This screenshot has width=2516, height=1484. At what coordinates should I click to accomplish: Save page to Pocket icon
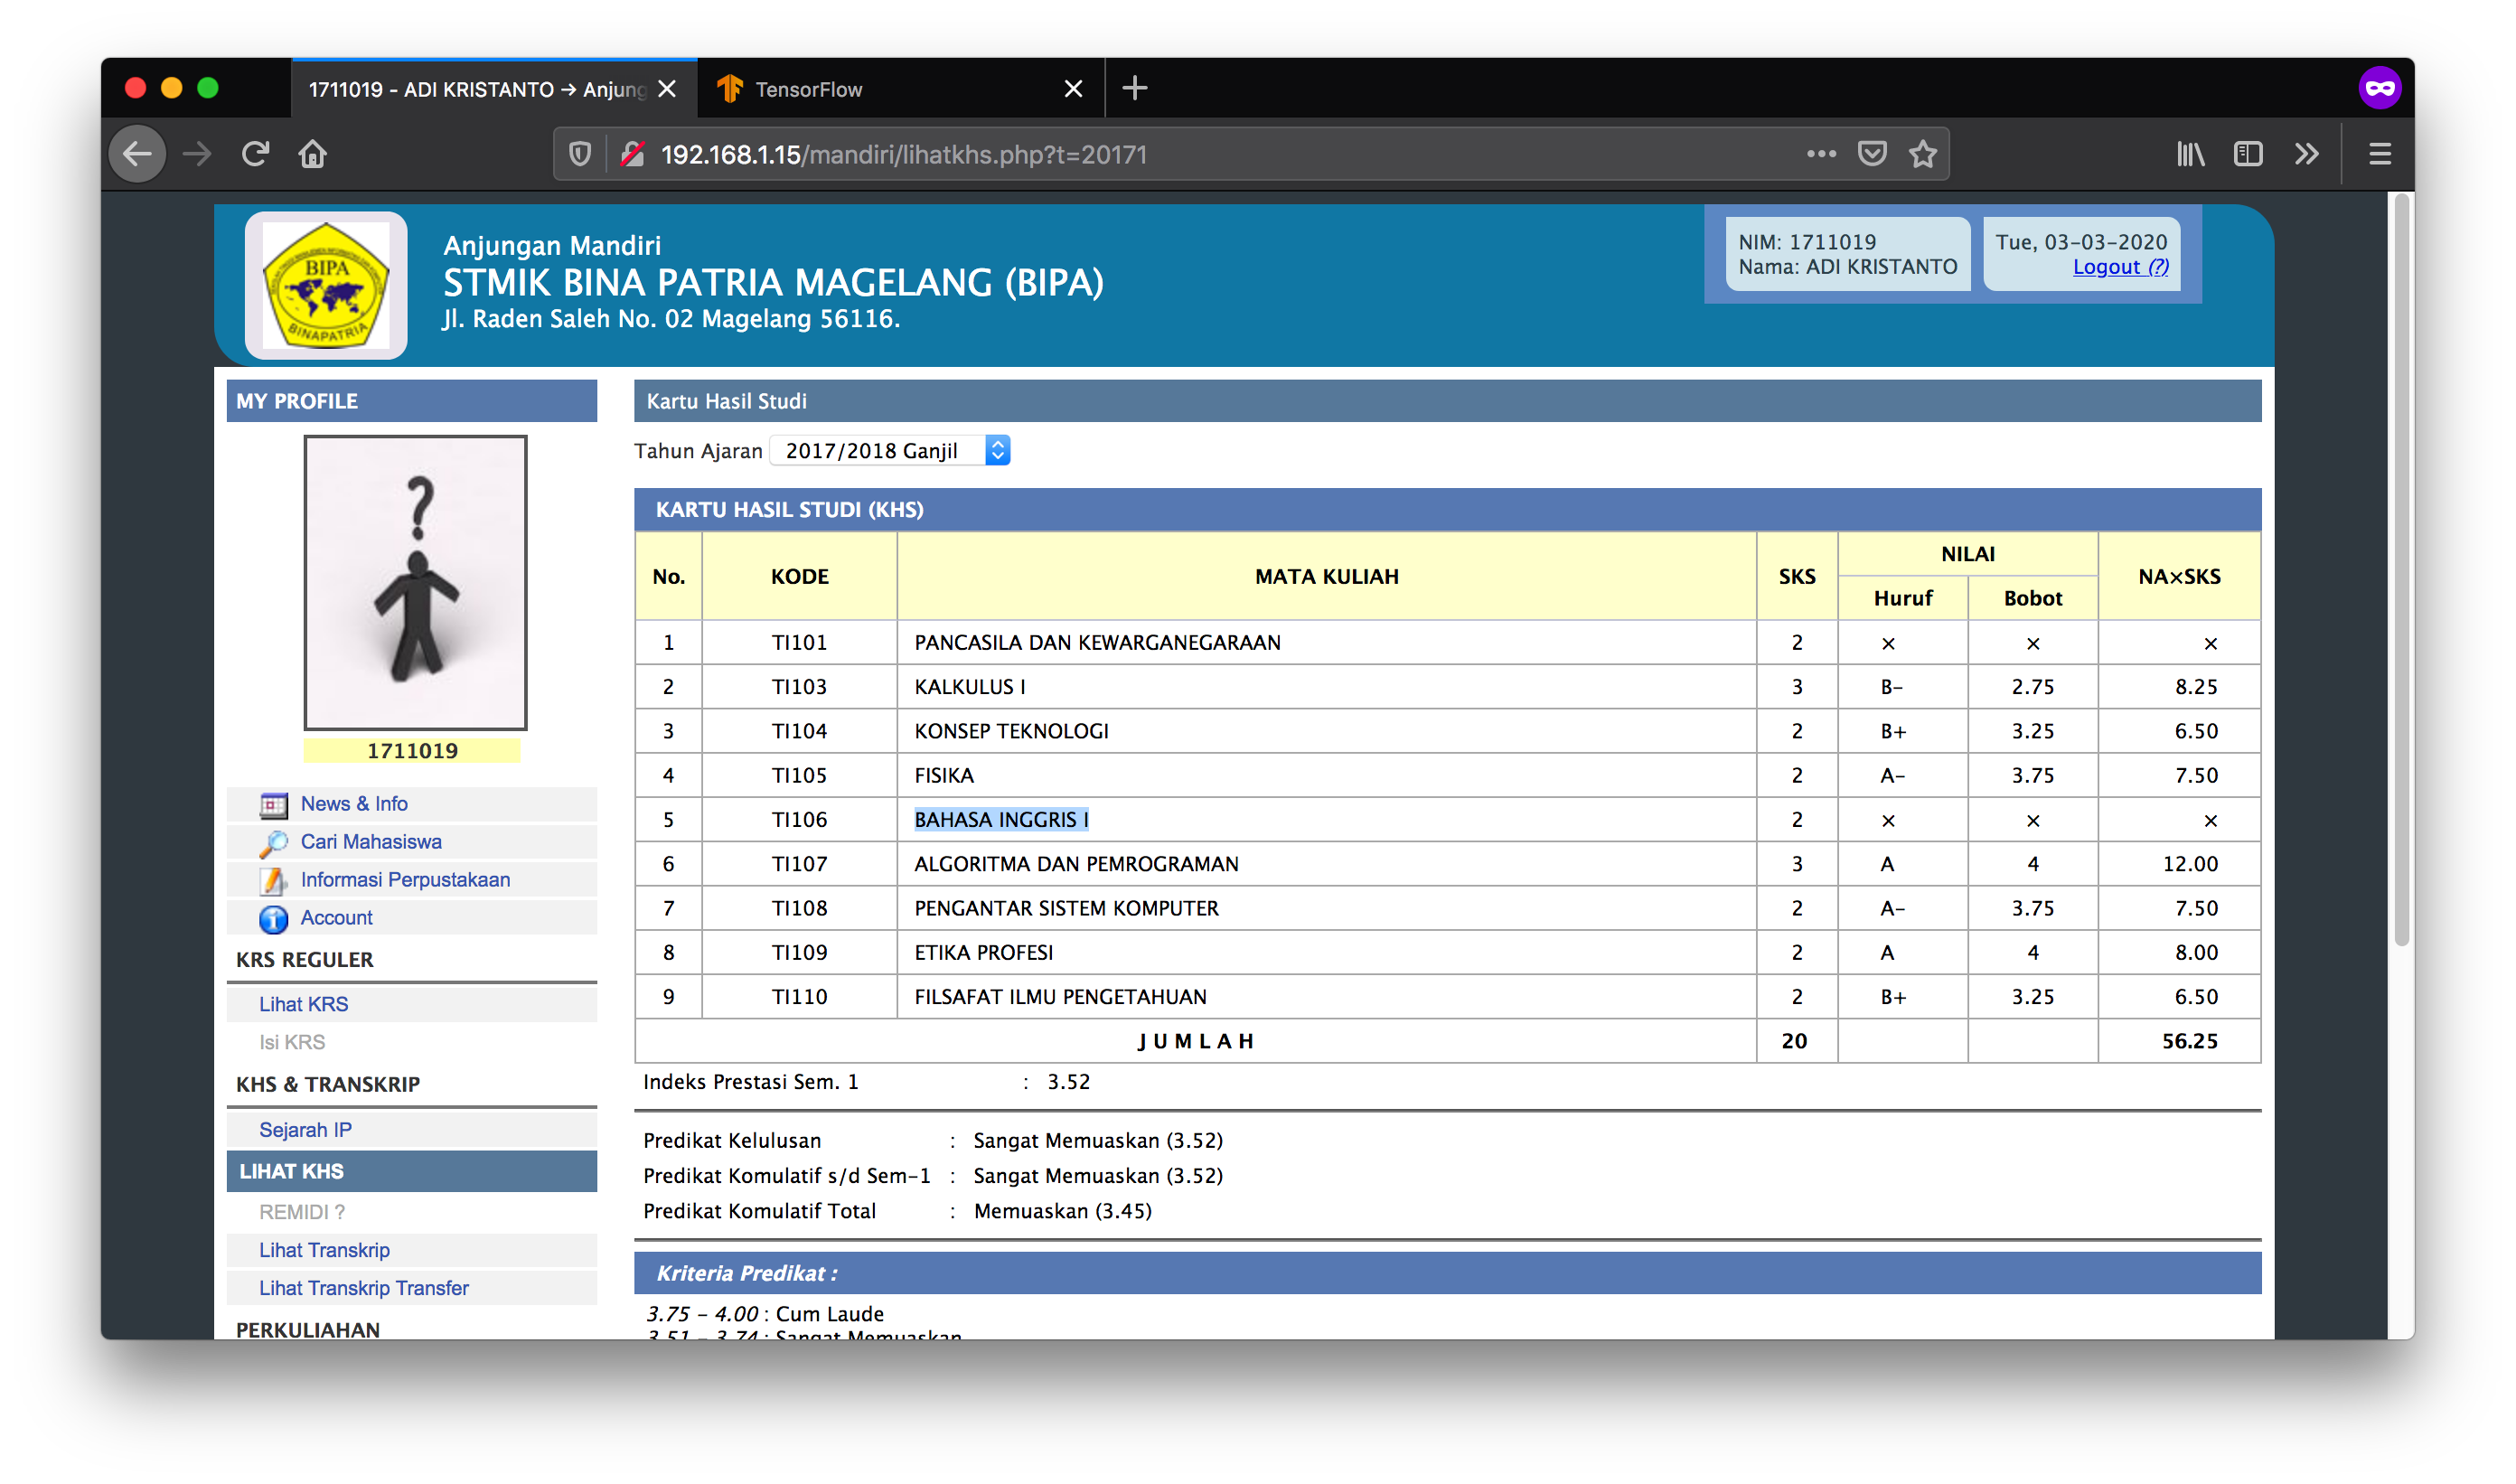(x=1871, y=154)
